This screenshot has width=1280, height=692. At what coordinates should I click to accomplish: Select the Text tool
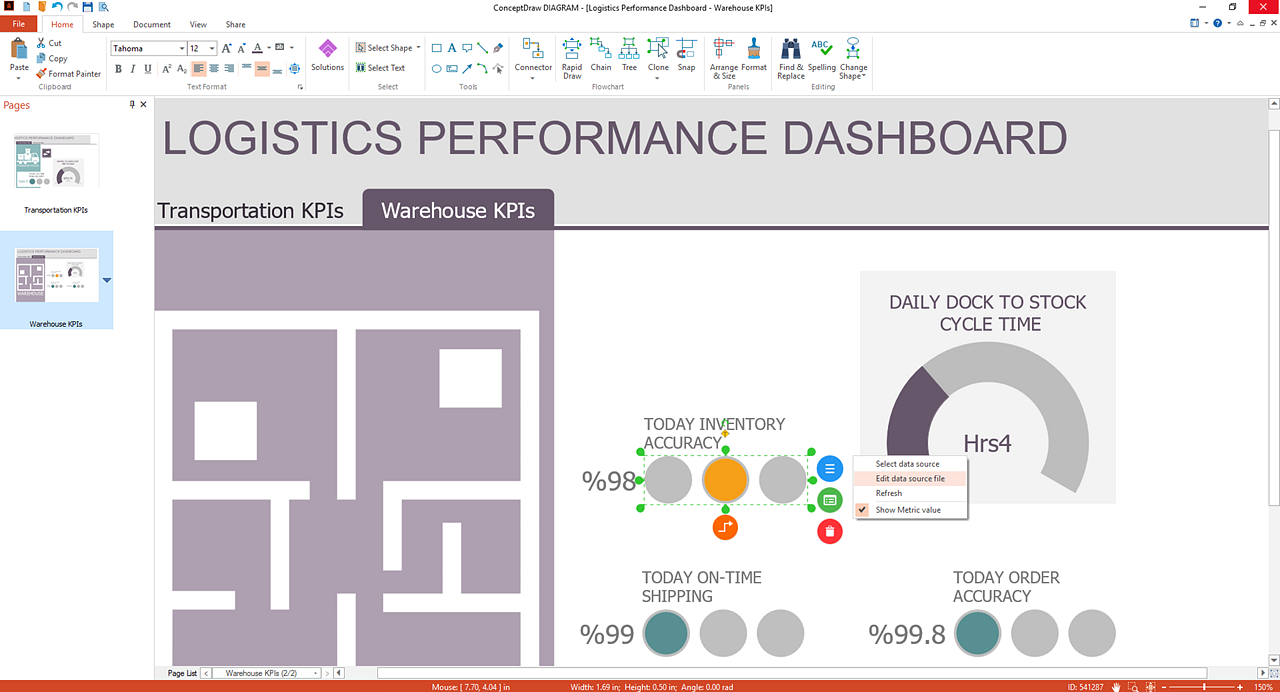point(452,48)
